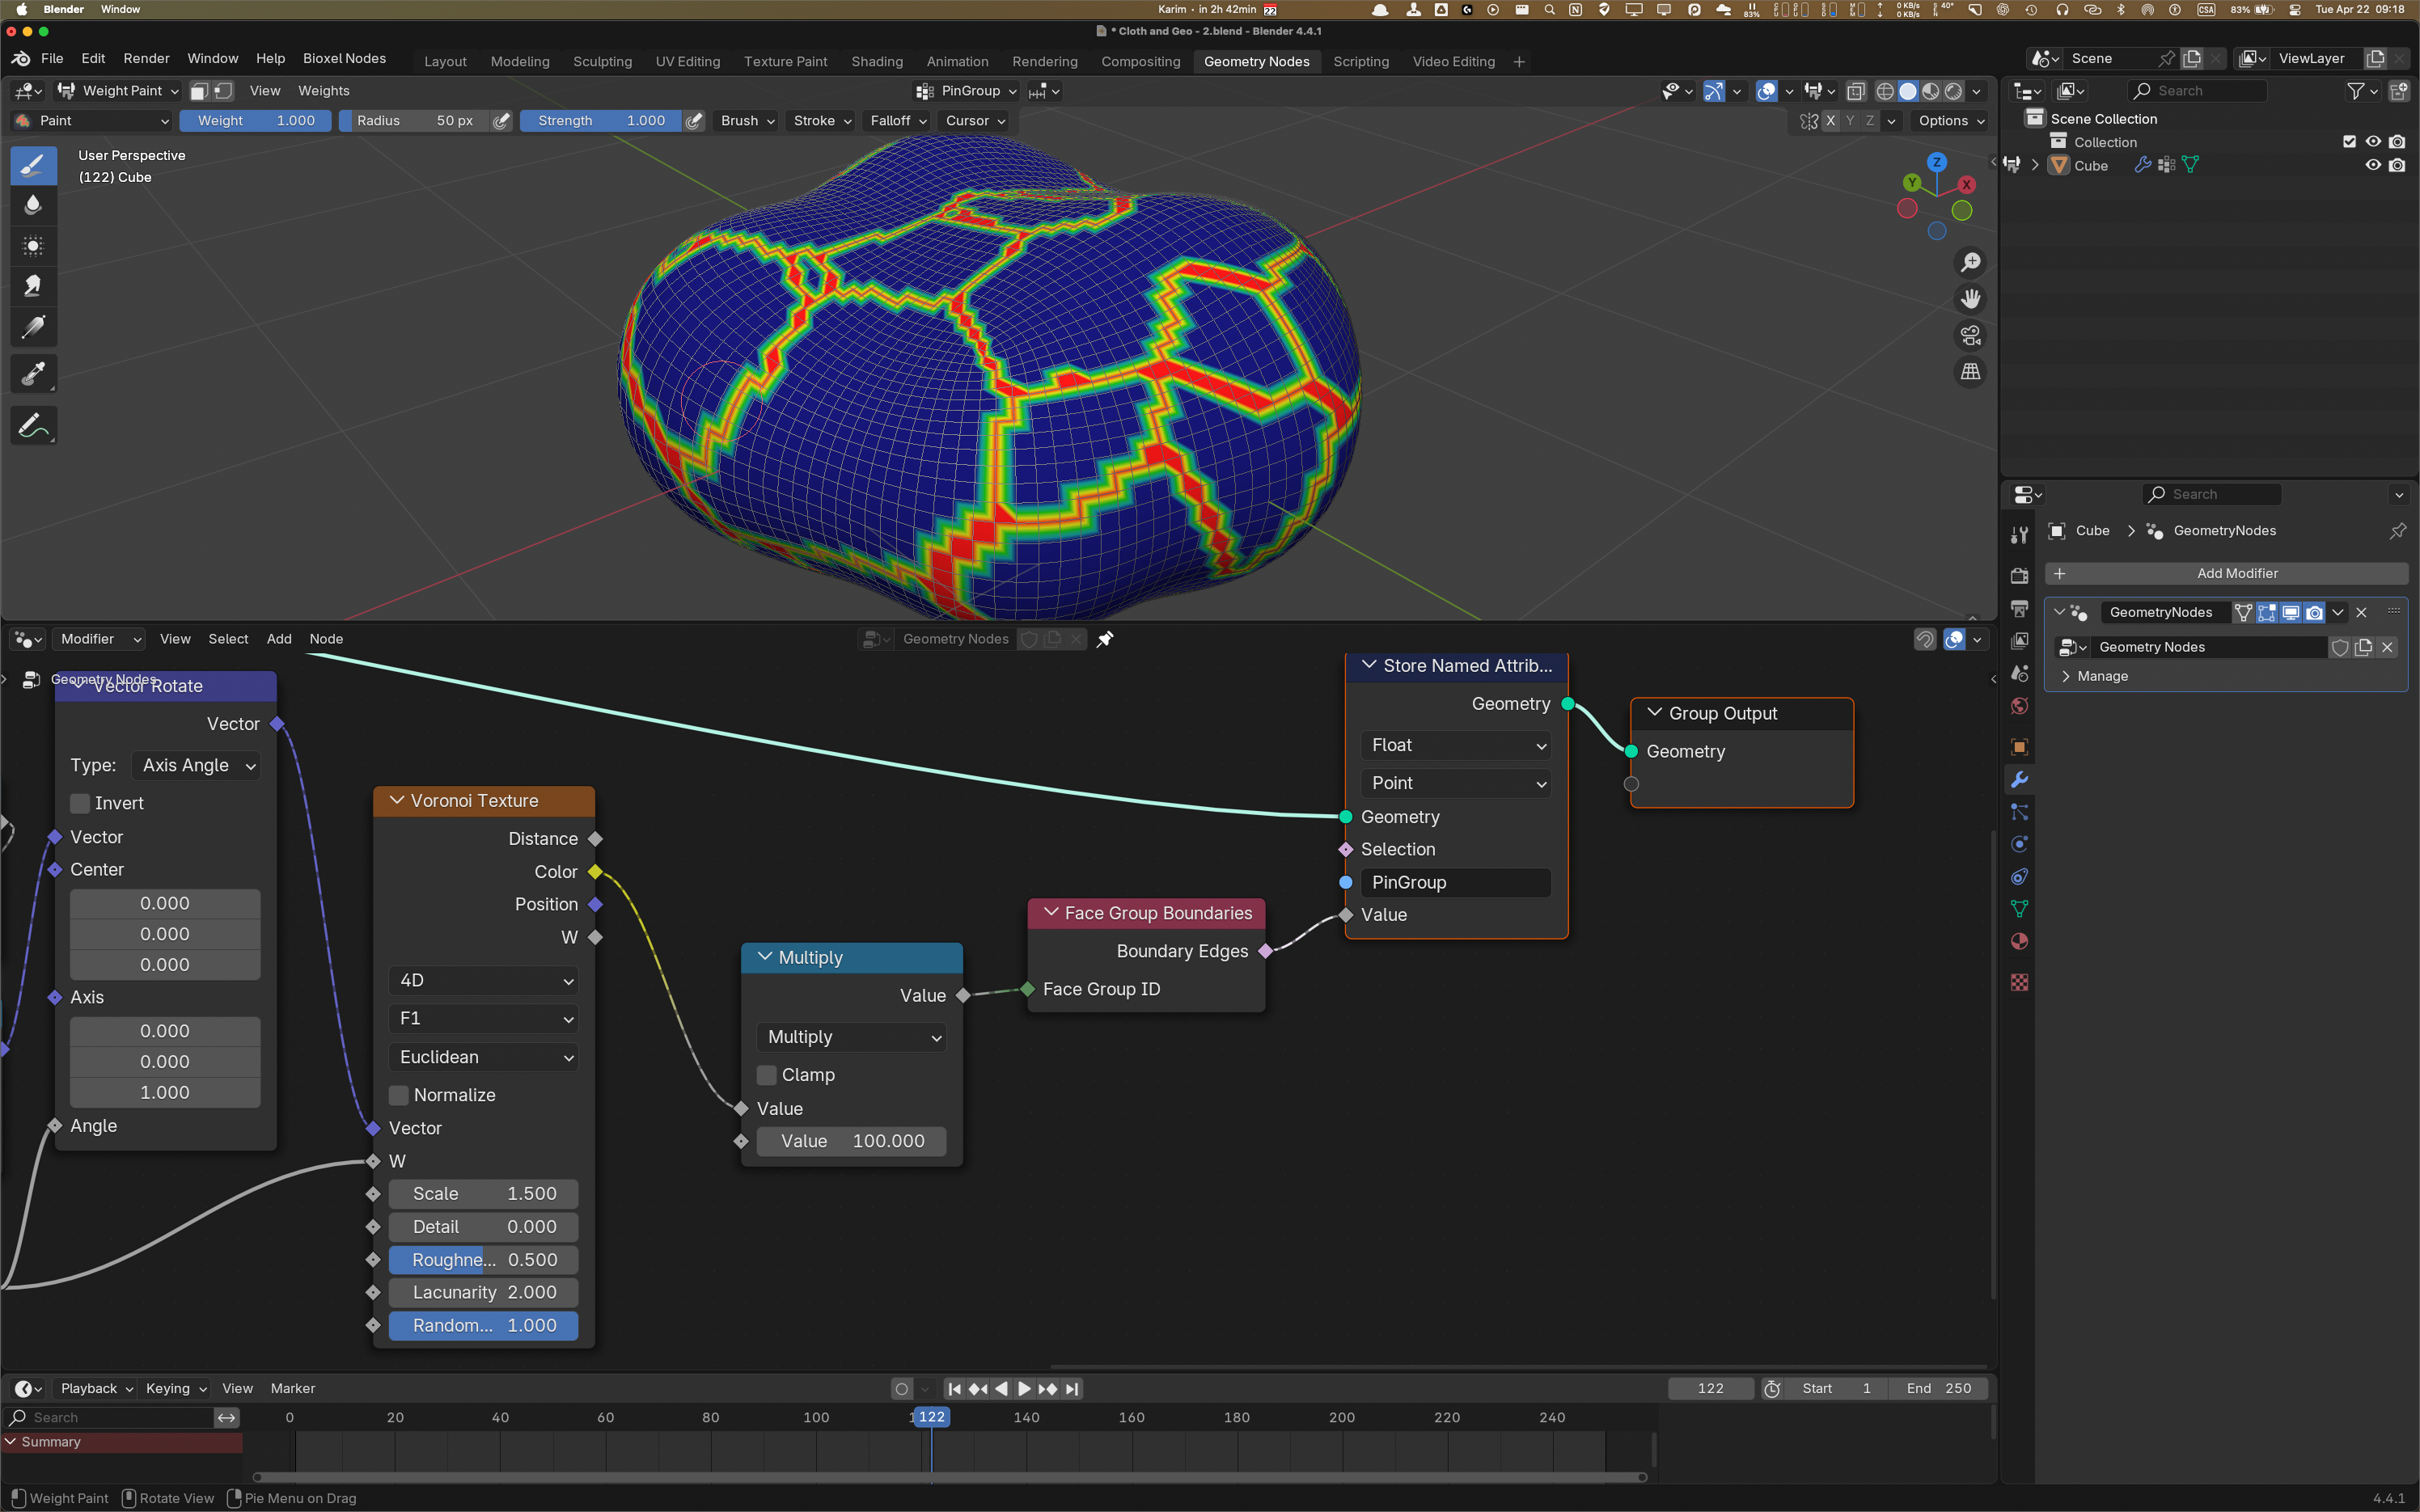Open the Multiply operation dropdown
The height and width of the screenshot is (1512, 2420).
click(852, 1038)
